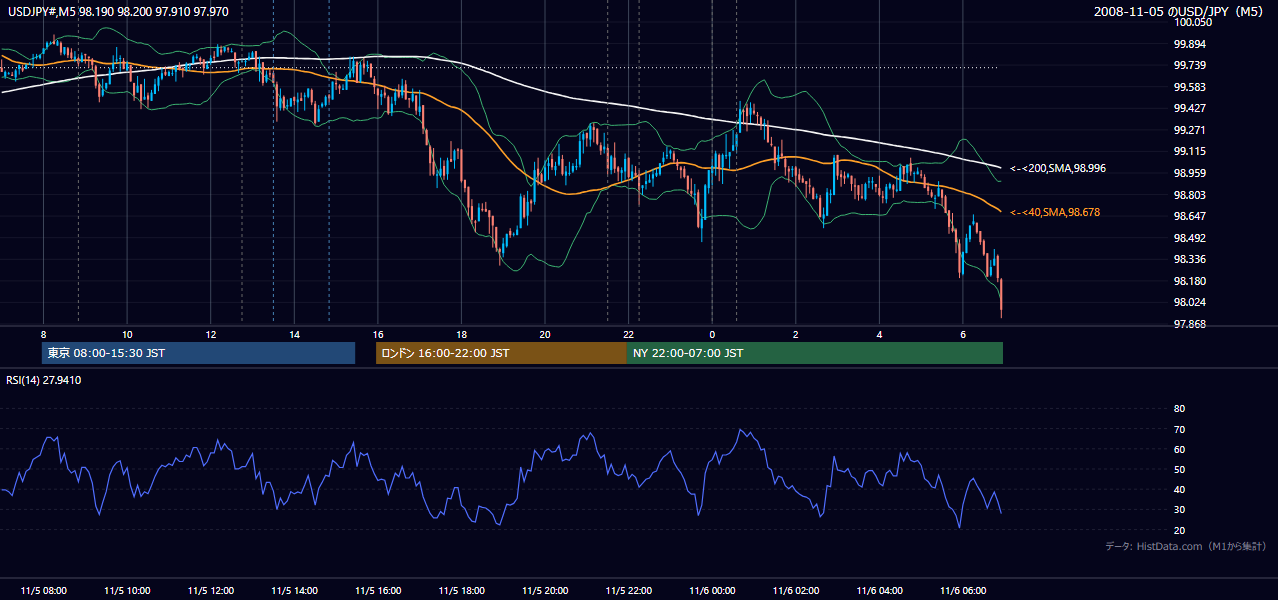The width and height of the screenshot is (1278, 600).
Task: Click the bottom time label 11/6 02:00
Action: [796, 591]
